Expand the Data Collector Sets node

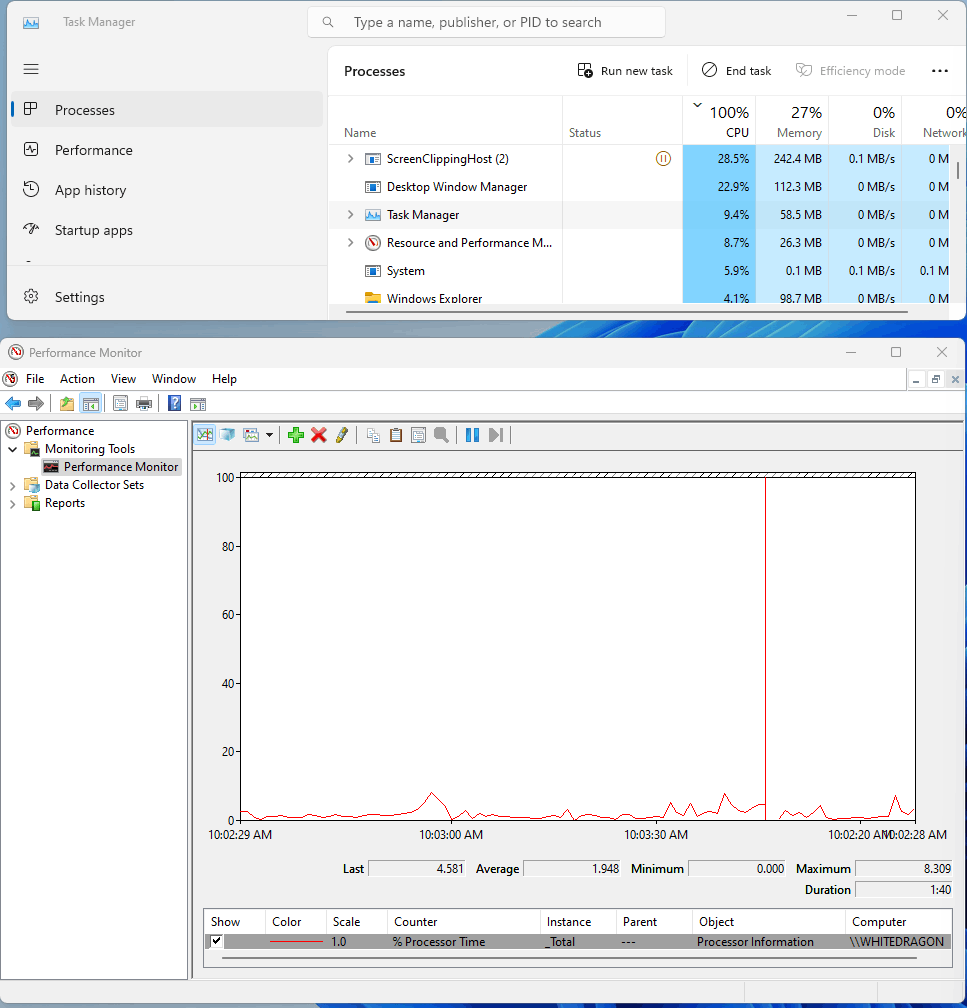tap(13, 486)
